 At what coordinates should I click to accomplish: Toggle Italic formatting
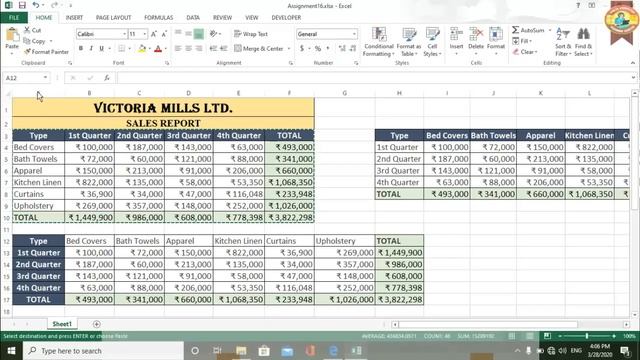pyautogui.click(x=91, y=49)
